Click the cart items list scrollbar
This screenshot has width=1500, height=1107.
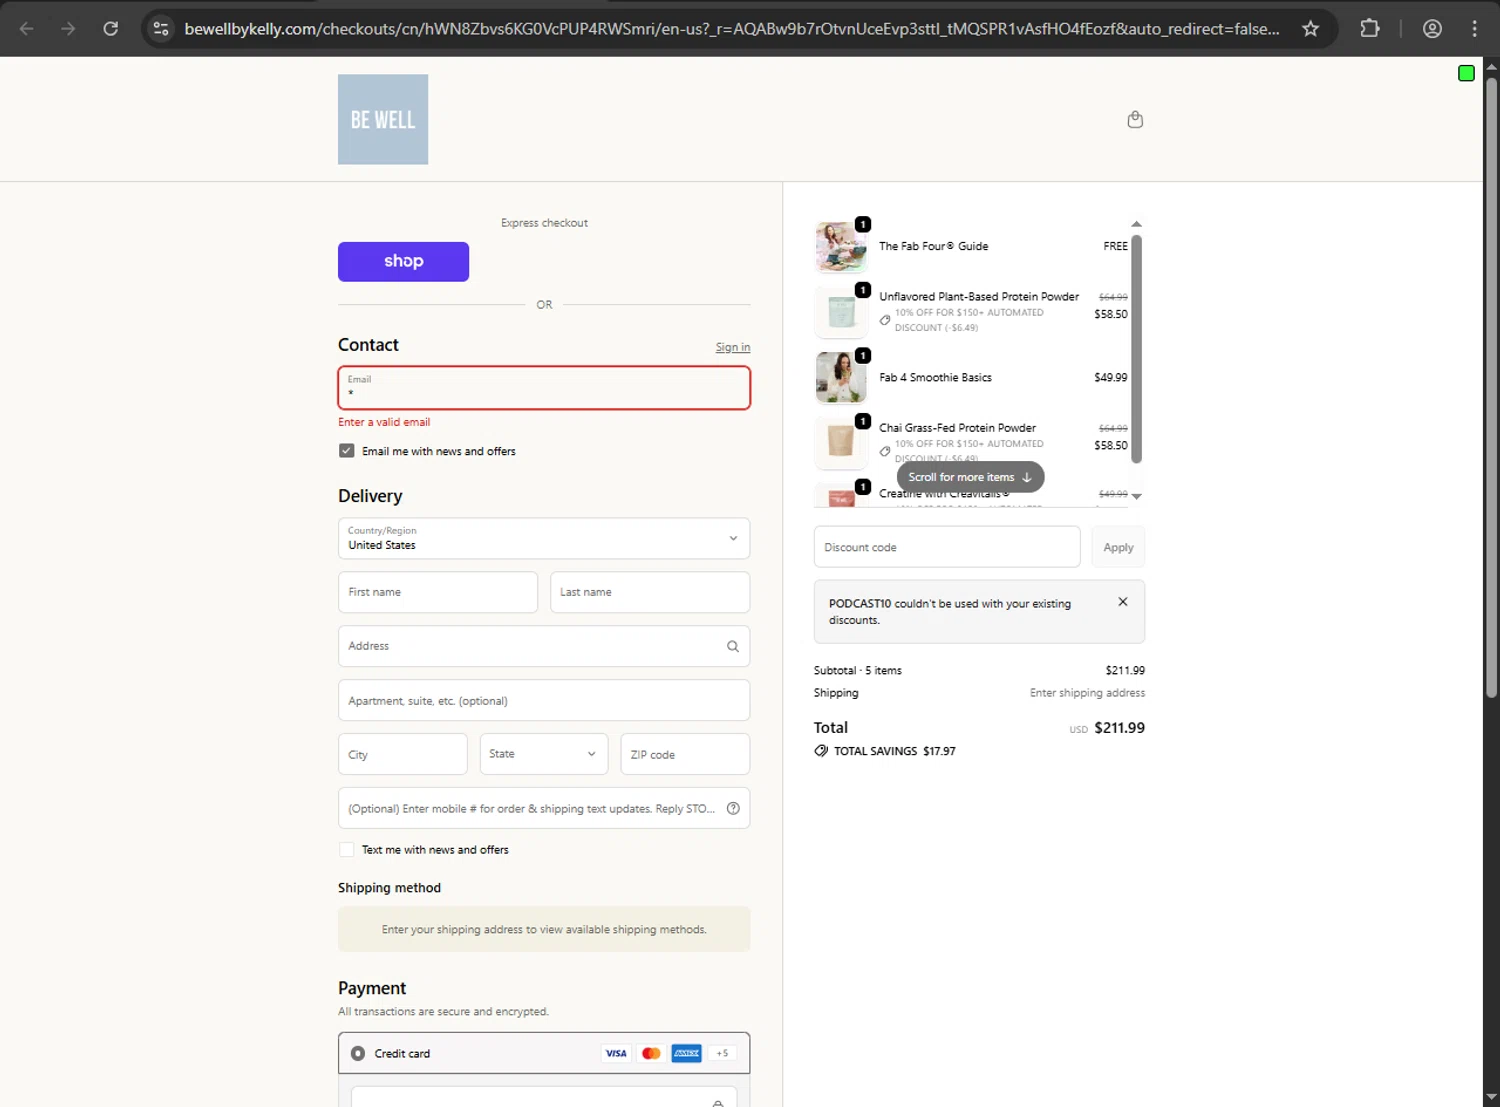(x=1136, y=349)
